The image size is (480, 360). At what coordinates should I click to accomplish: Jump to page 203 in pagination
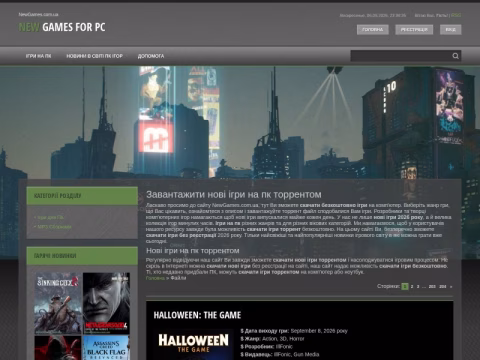tap(432, 287)
